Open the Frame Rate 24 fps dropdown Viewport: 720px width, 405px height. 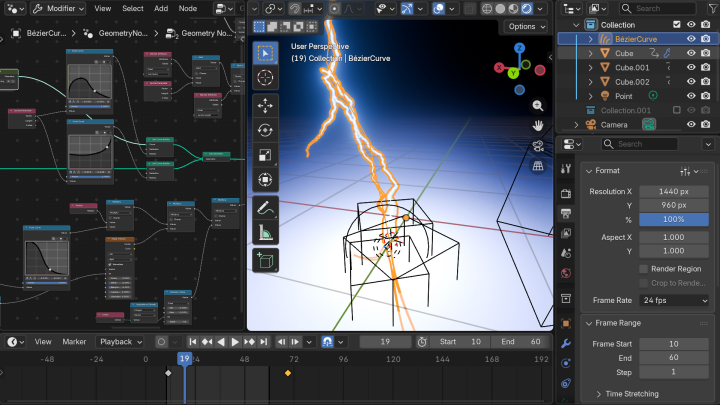tap(675, 300)
